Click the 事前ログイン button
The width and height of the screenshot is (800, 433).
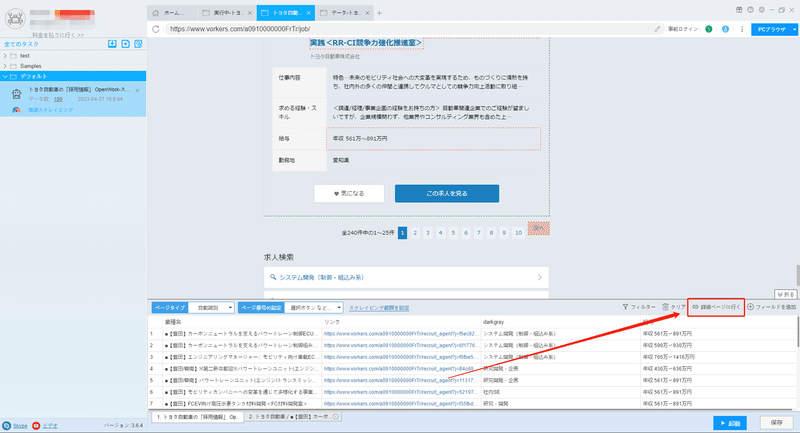[683, 29]
